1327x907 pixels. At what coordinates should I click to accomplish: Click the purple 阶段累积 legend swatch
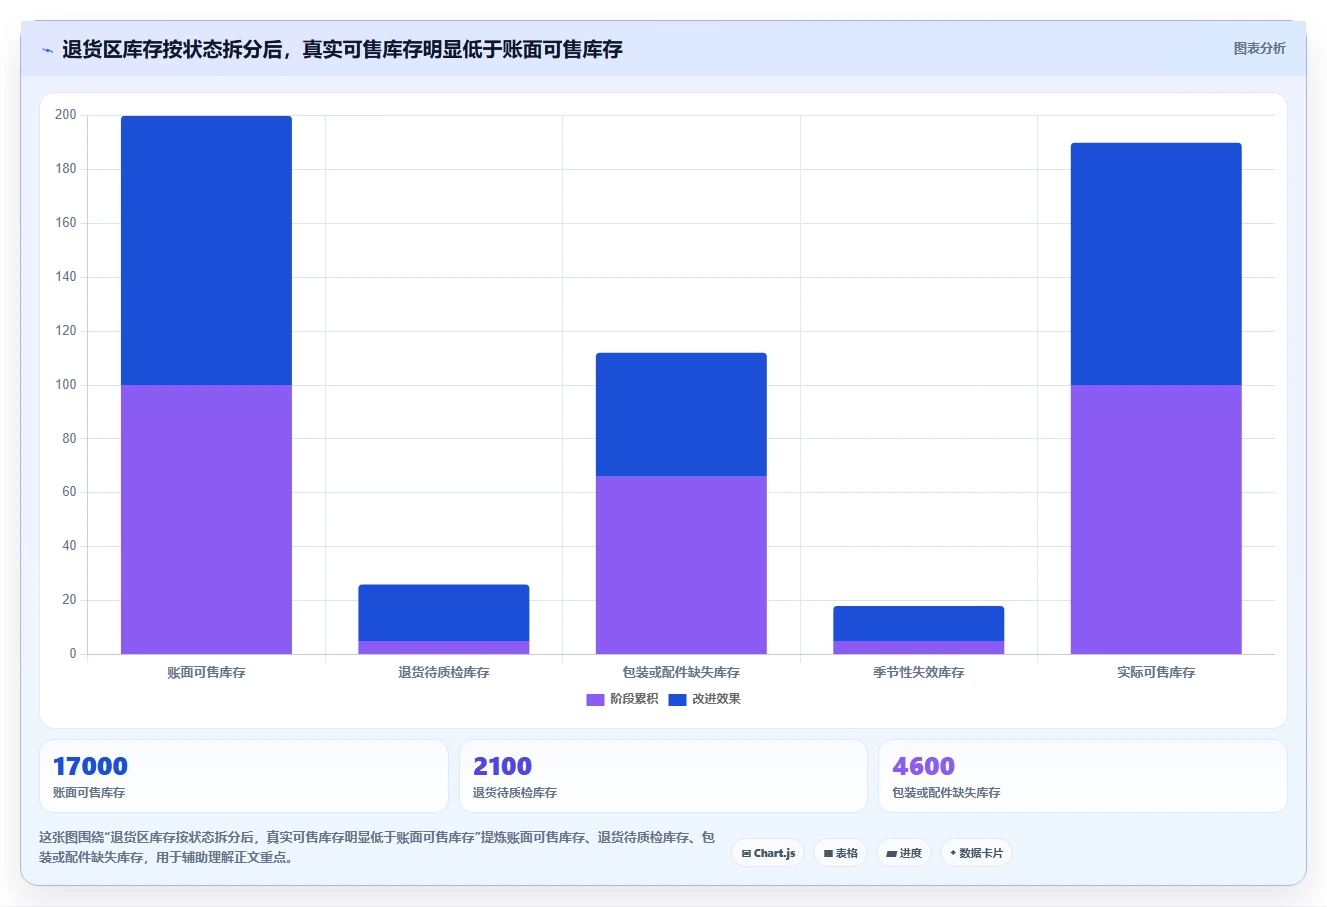[595, 699]
